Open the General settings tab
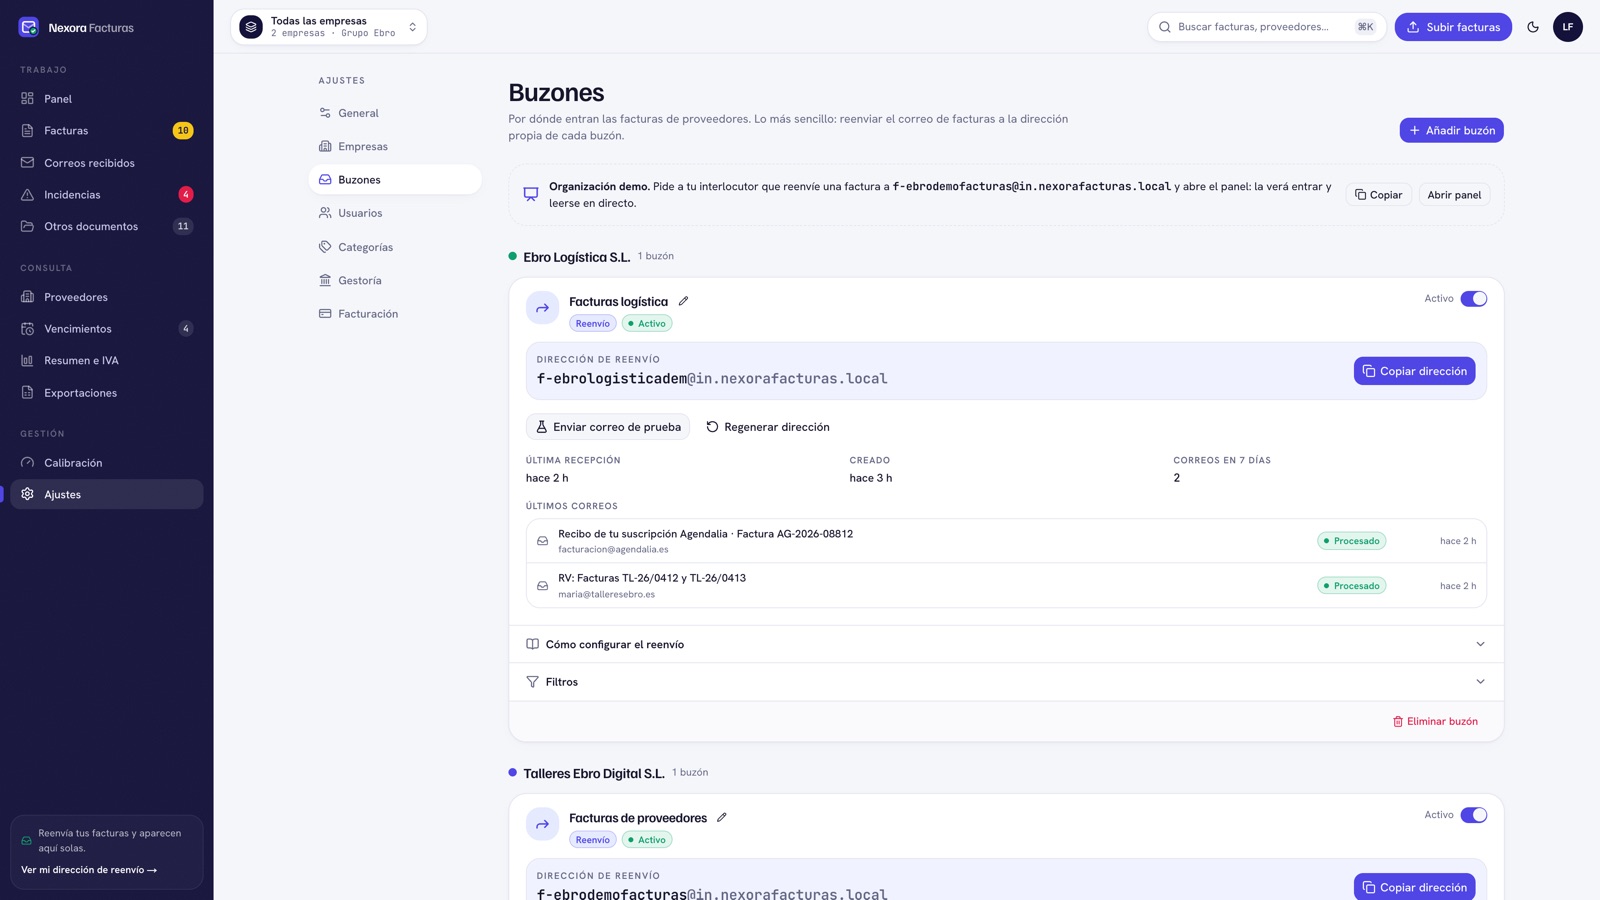 pos(395,113)
